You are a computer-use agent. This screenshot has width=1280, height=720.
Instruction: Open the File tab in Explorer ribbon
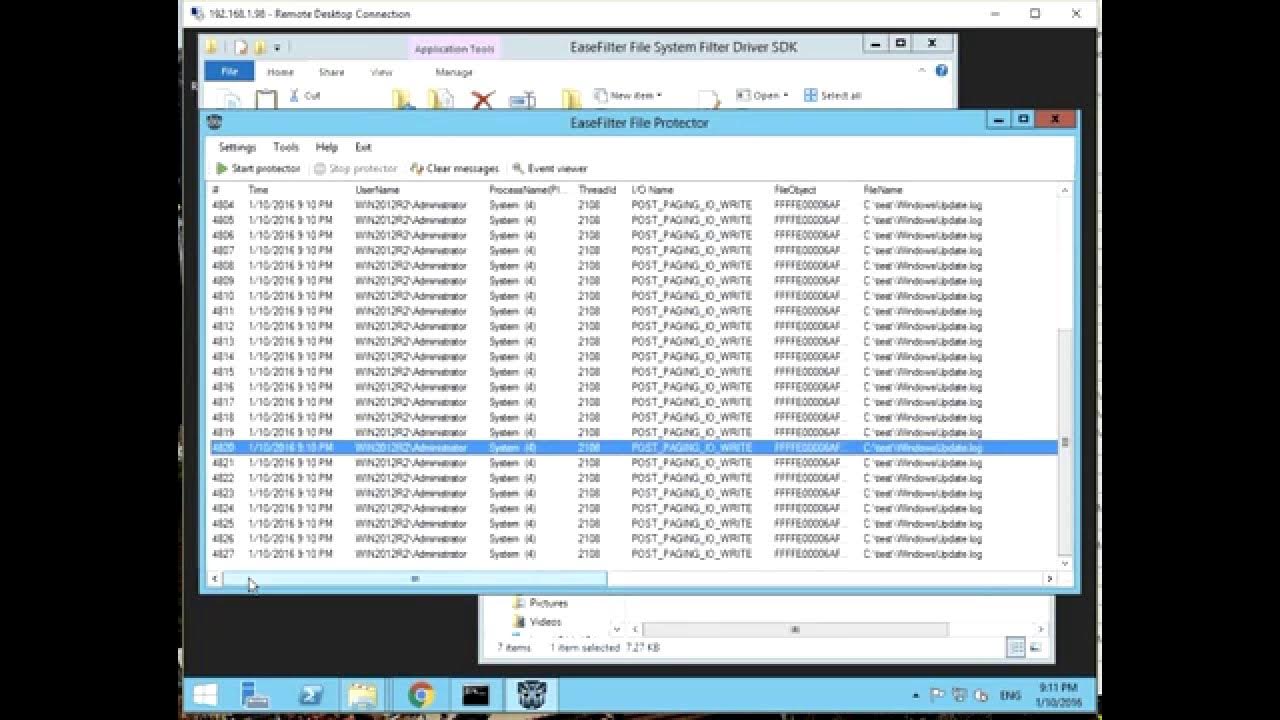[x=229, y=72]
